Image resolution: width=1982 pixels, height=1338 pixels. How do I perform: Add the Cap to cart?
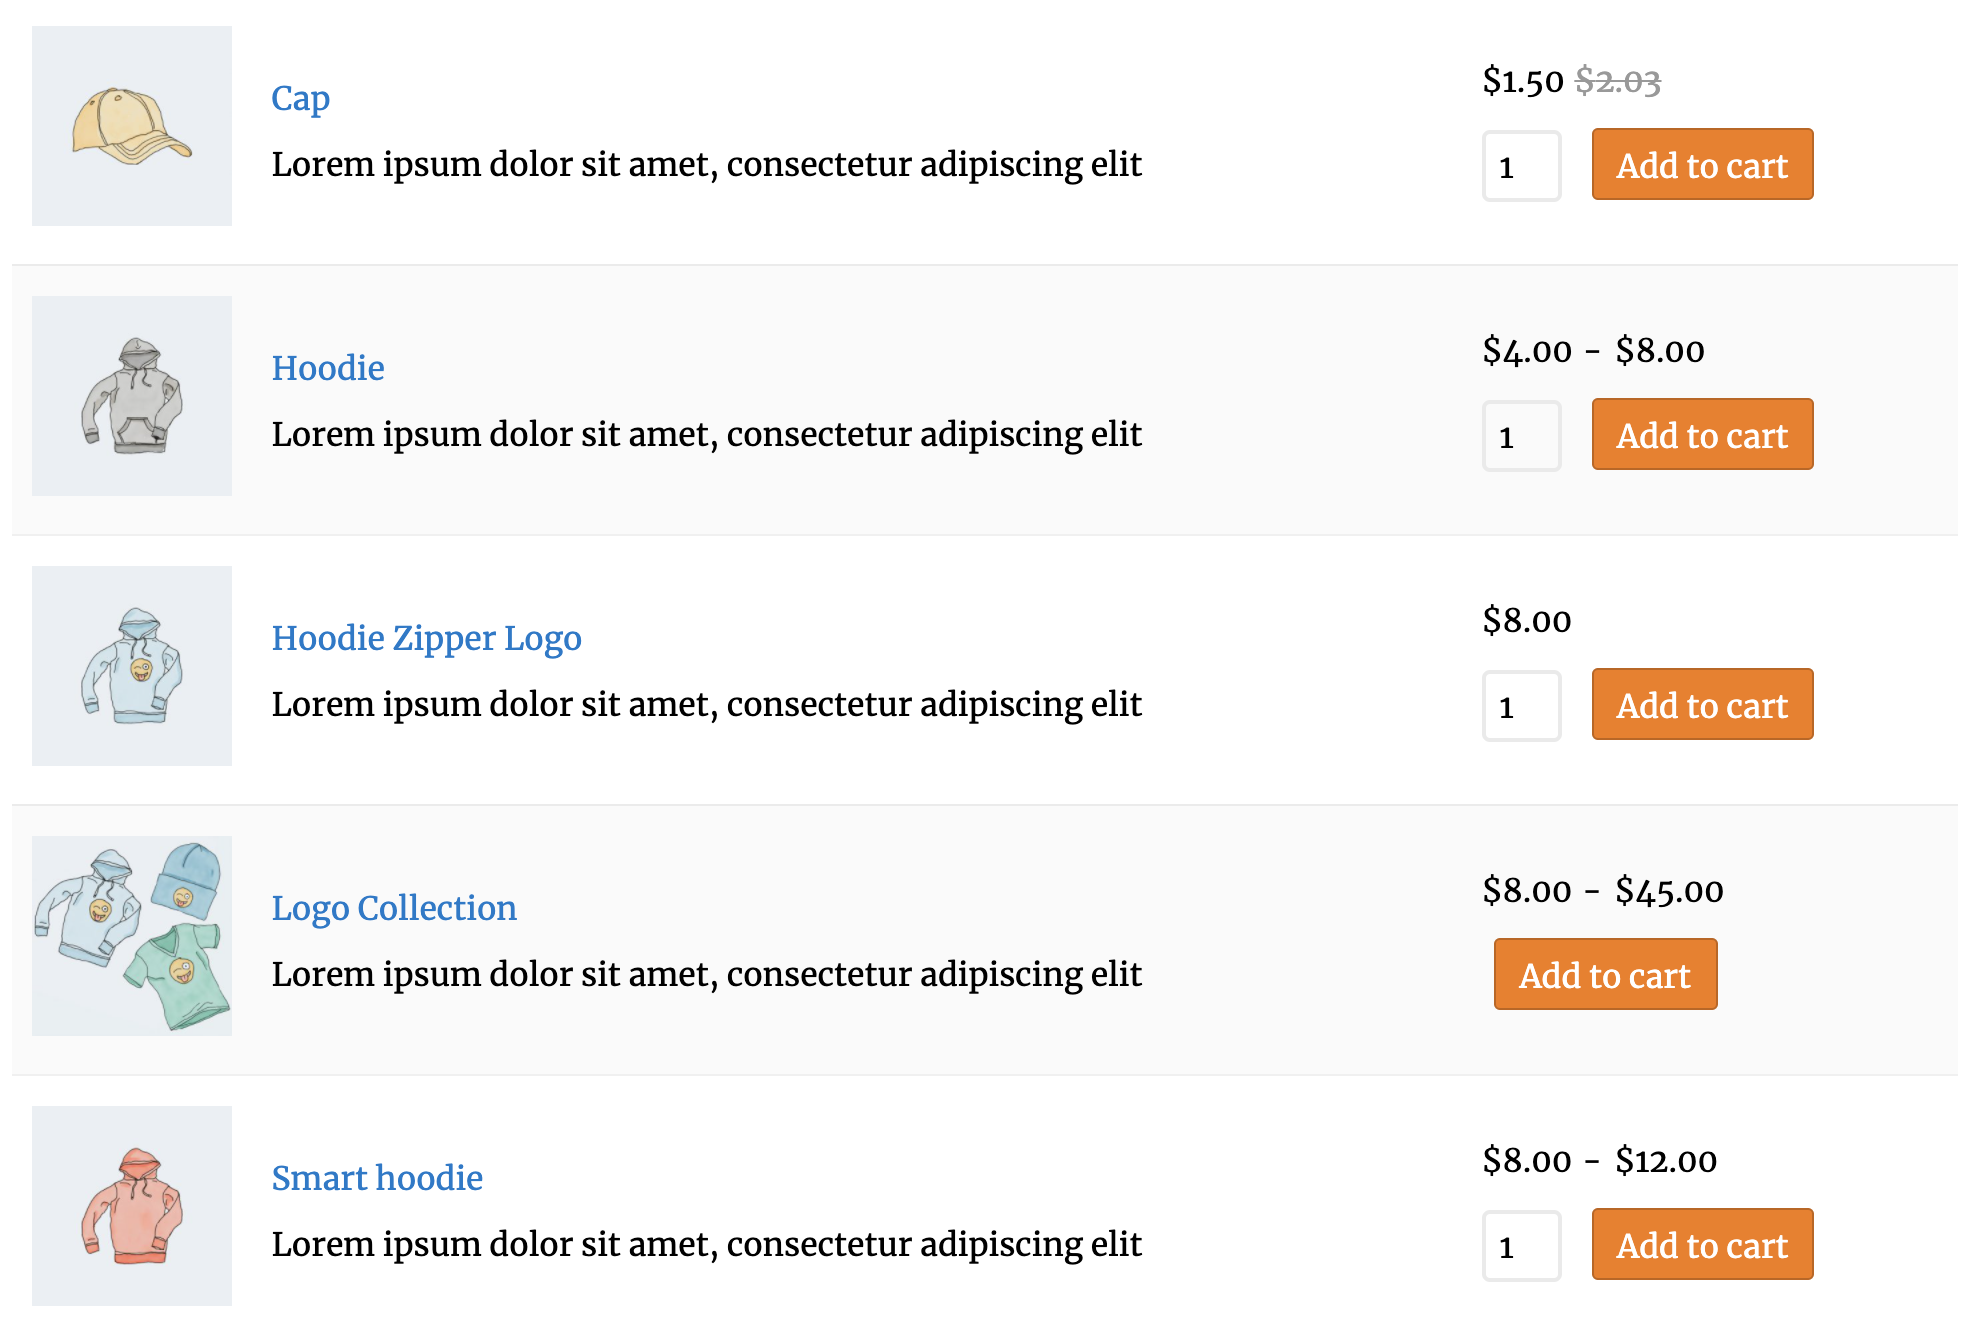[1702, 165]
